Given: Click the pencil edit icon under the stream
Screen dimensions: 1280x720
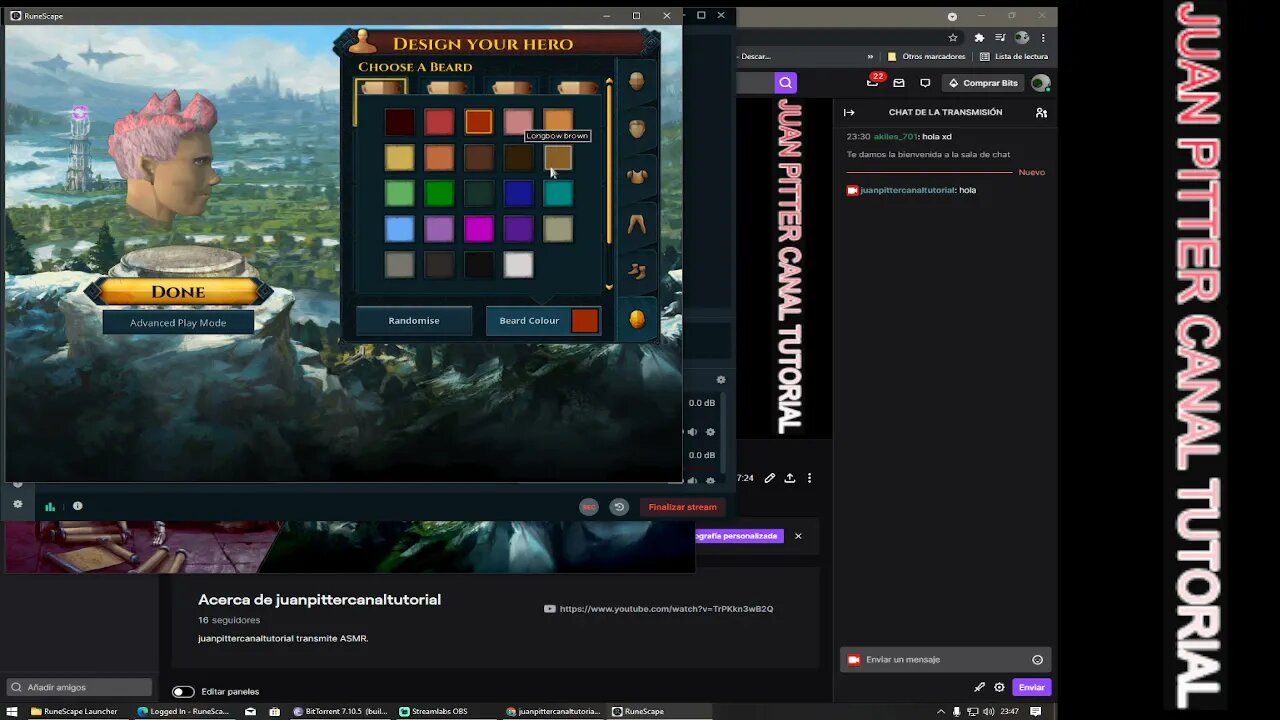Looking at the screenshot, I should 769,478.
